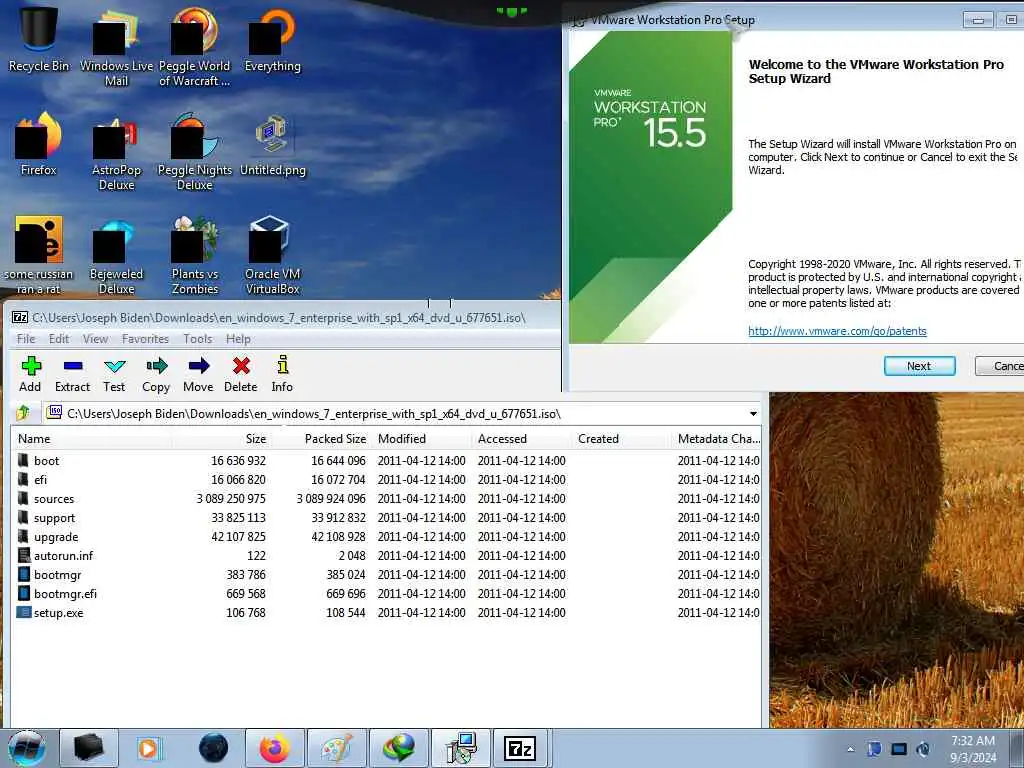Go up one folder level in 7-Zip
The height and width of the screenshot is (768, 1024).
[x=23, y=413]
